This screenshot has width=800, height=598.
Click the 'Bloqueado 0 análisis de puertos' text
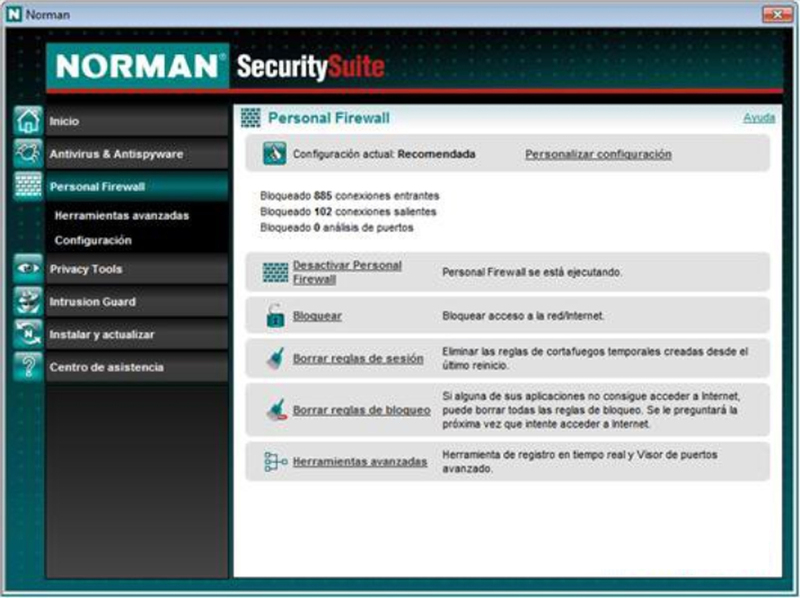[x=337, y=227]
